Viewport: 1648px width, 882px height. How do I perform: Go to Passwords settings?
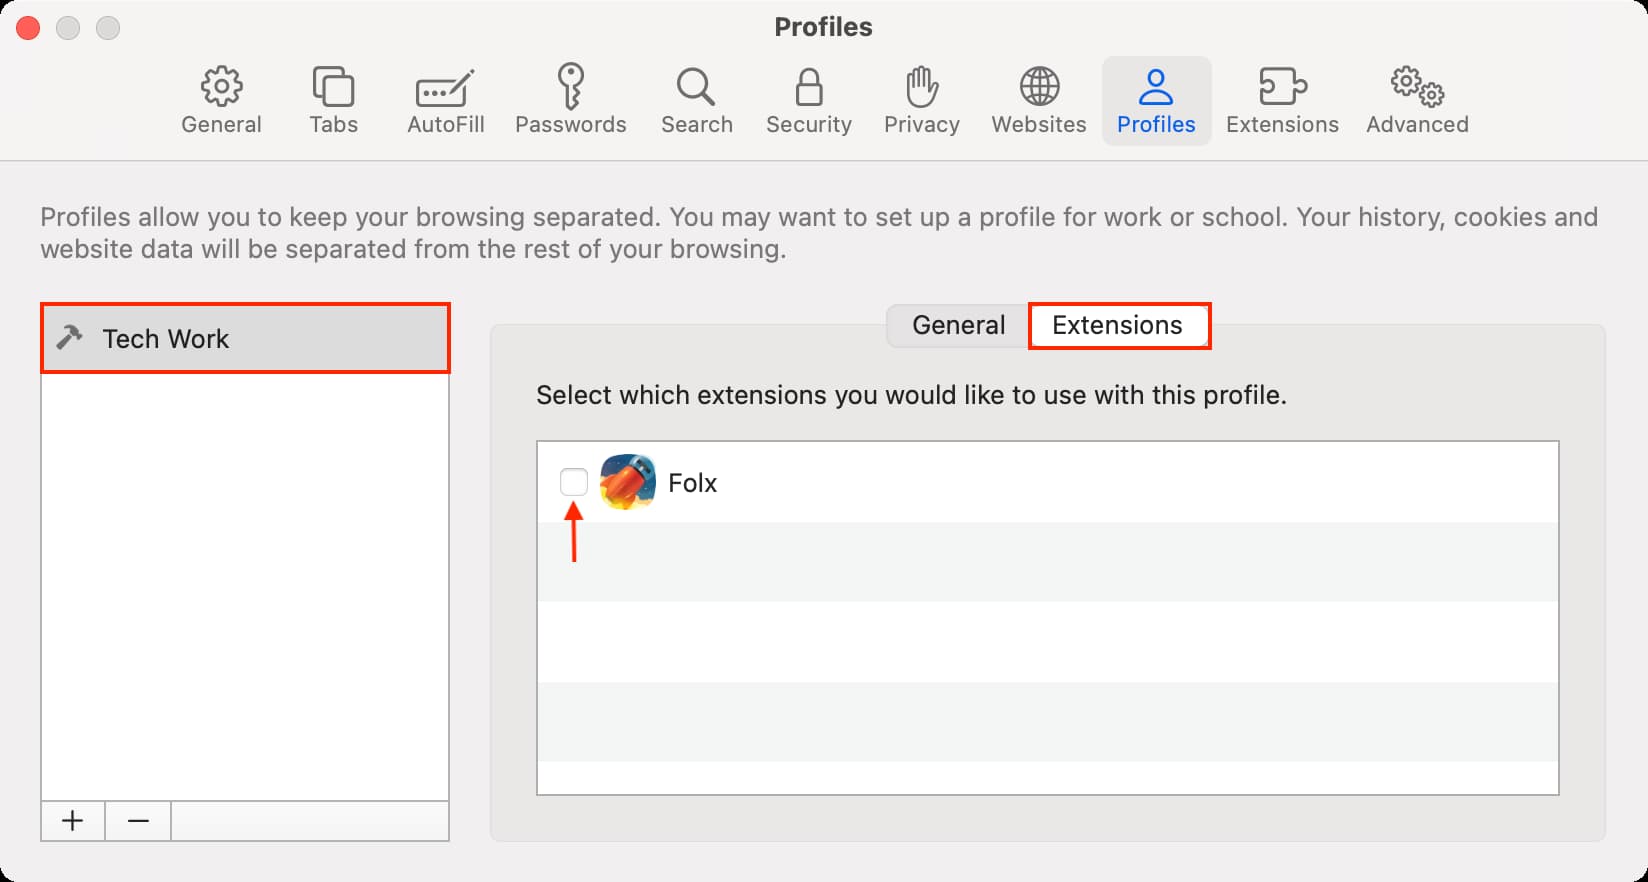tap(570, 101)
